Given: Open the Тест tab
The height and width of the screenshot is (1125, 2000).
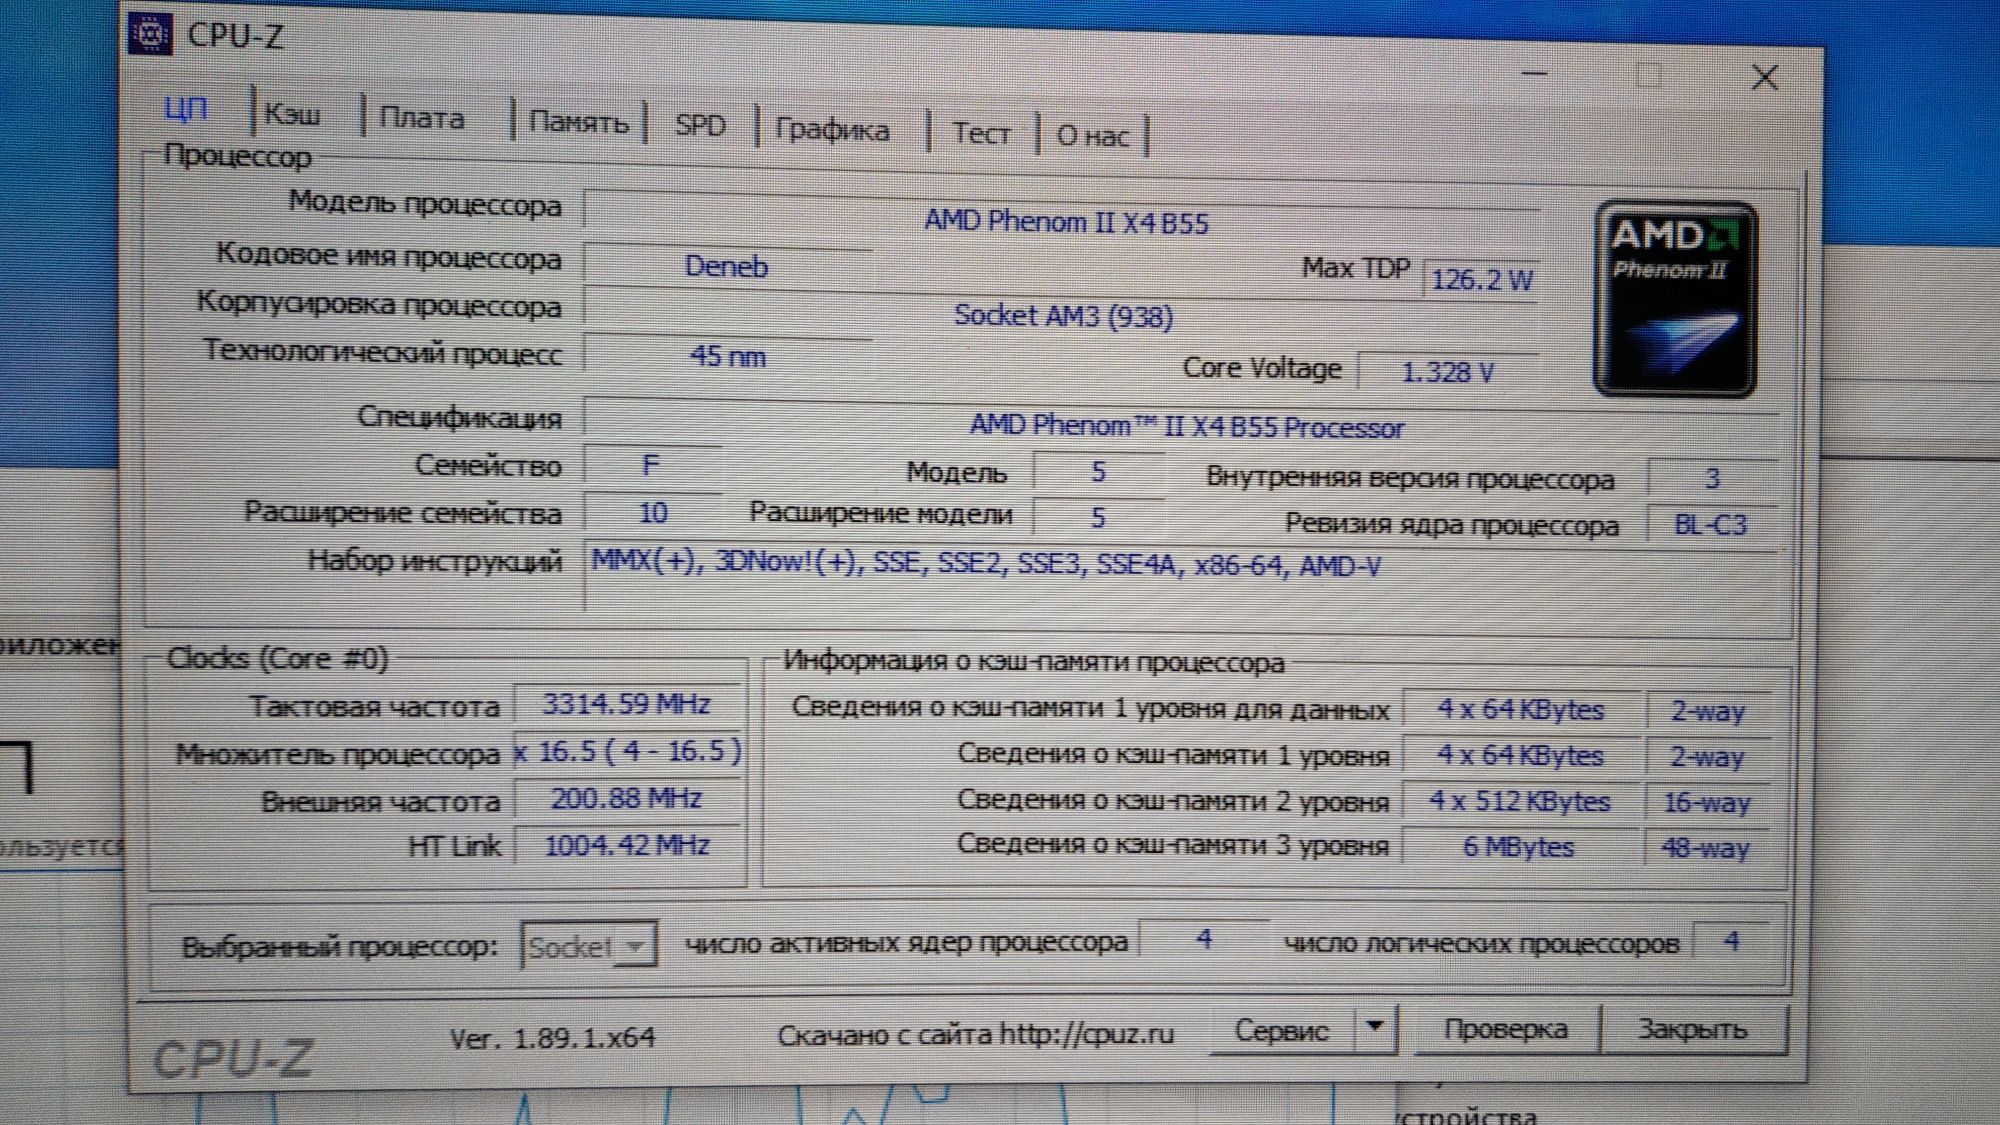Looking at the screenshot, I should 980,132.
